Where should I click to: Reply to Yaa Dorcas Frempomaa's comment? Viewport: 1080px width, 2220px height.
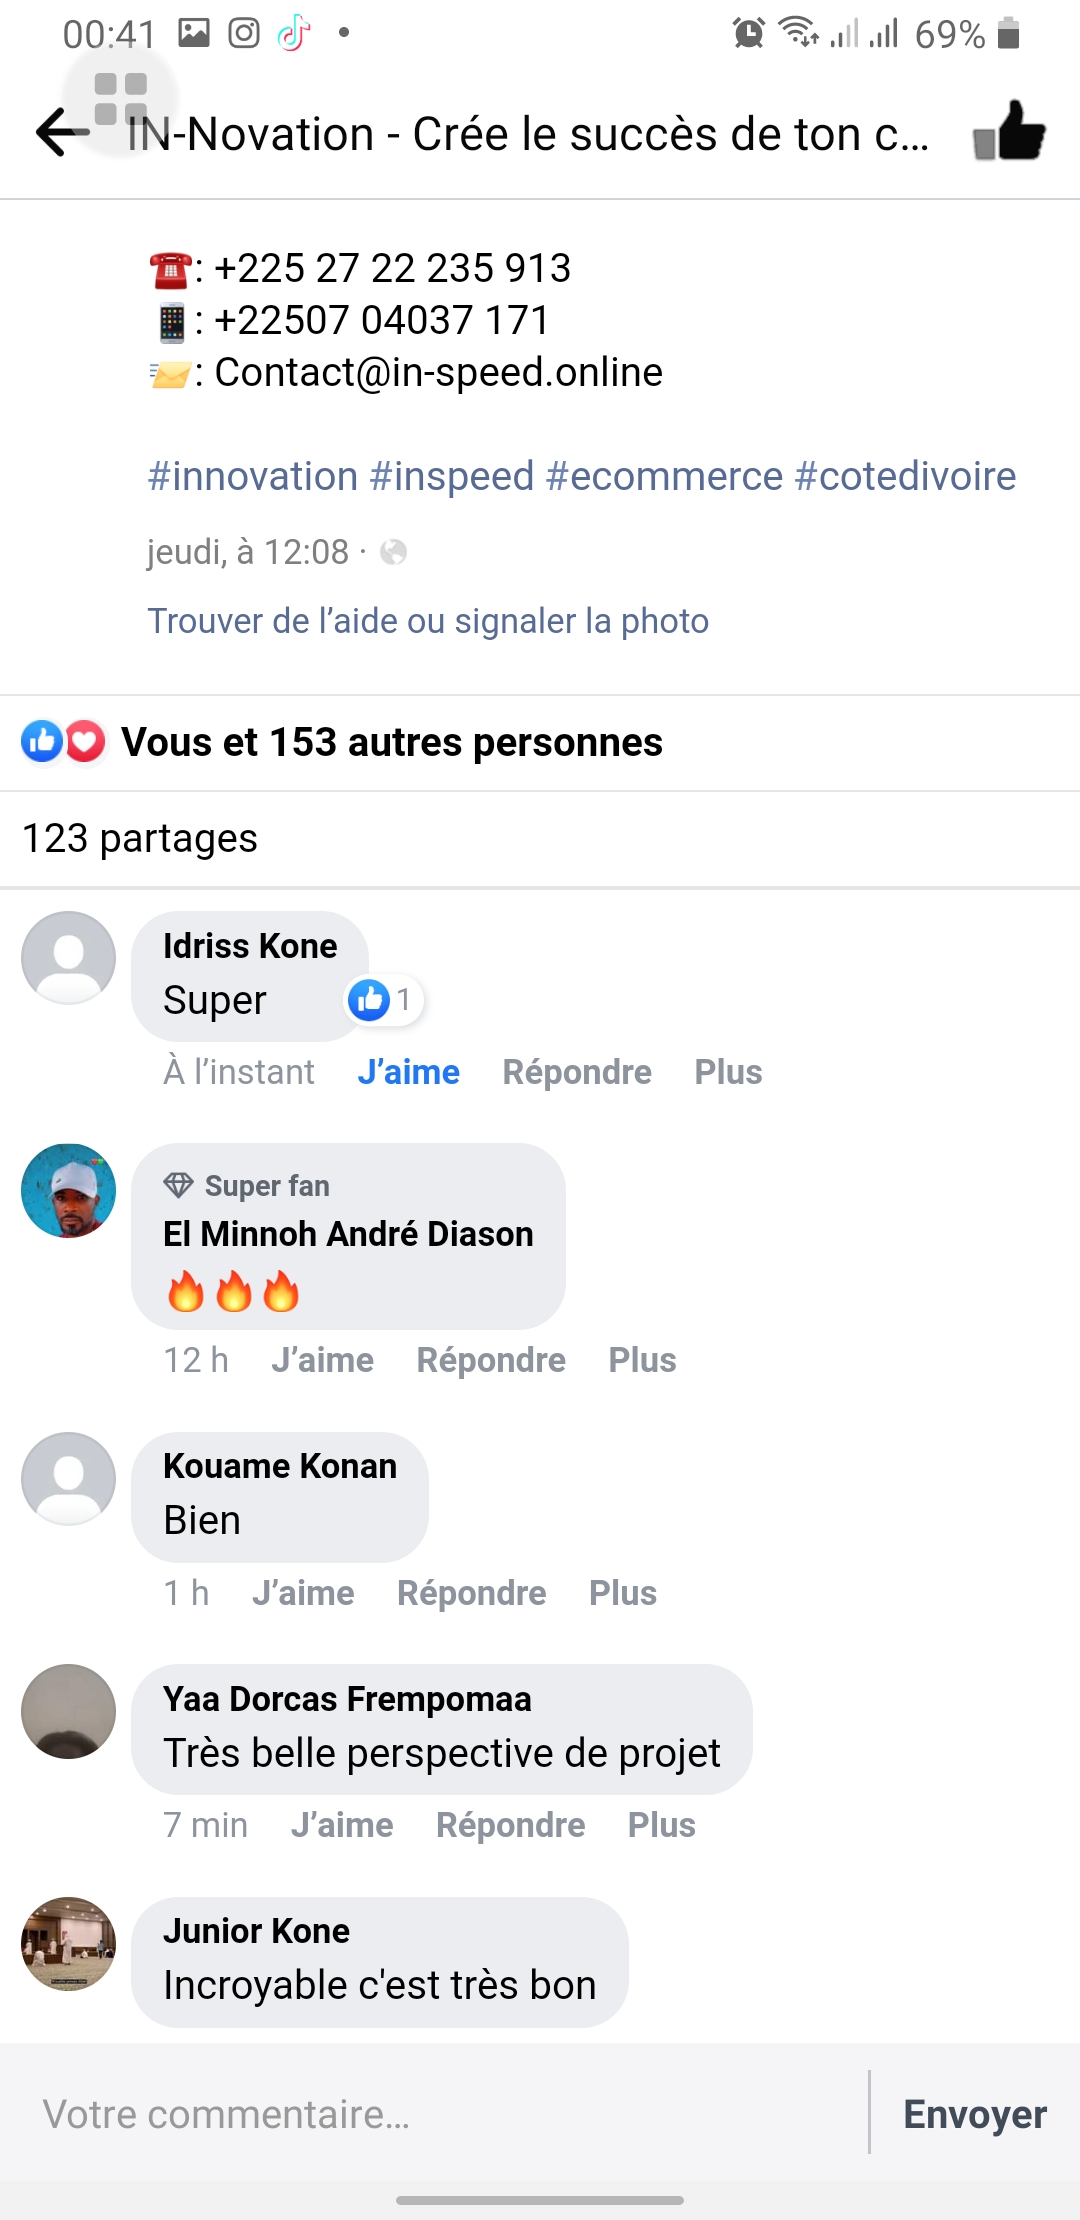pyautogui.click(x=510, y=1825)
